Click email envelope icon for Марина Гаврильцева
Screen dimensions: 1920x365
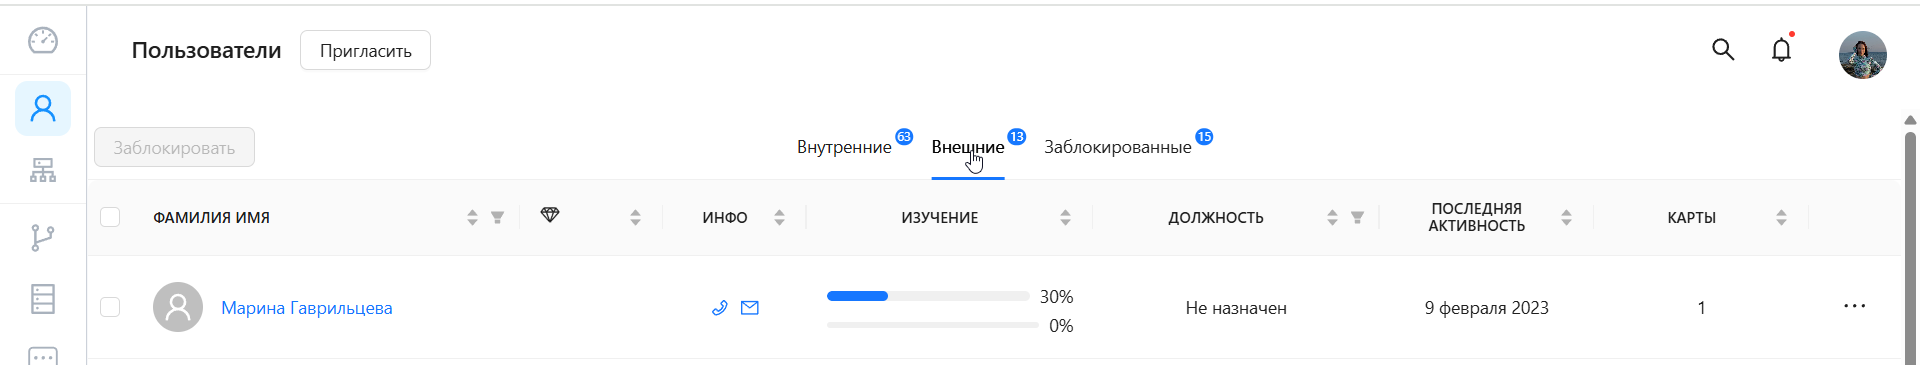pos(750,308)
